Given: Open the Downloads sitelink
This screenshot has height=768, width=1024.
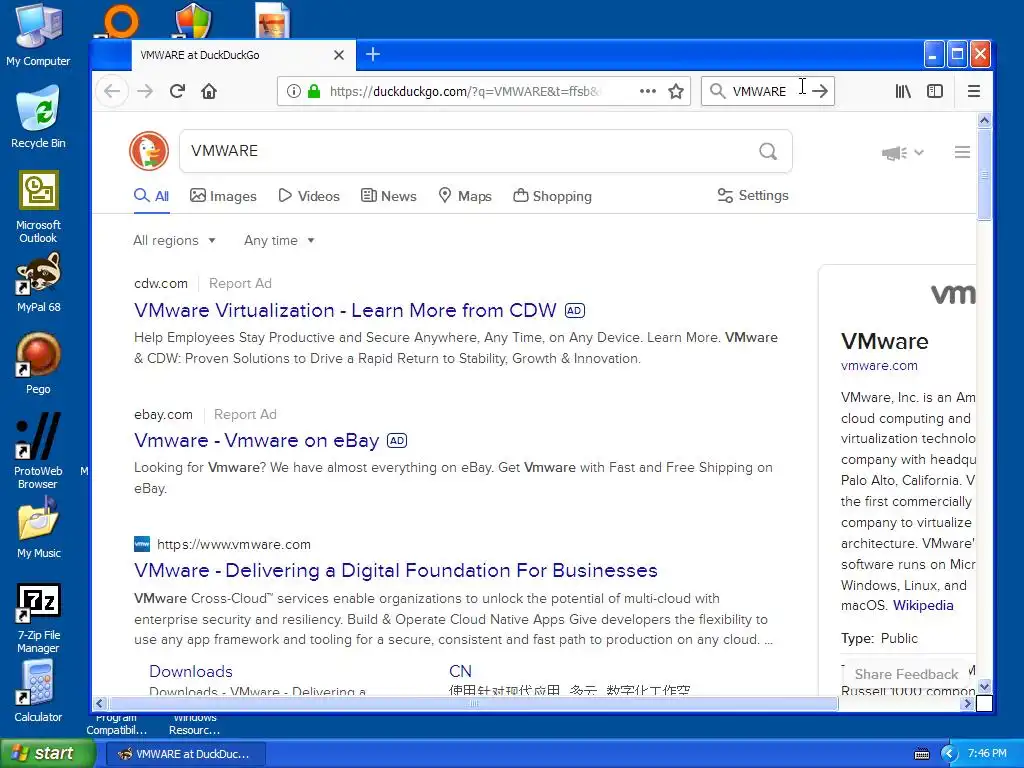Looking at the screenshot, I should [x=191, y=671].
